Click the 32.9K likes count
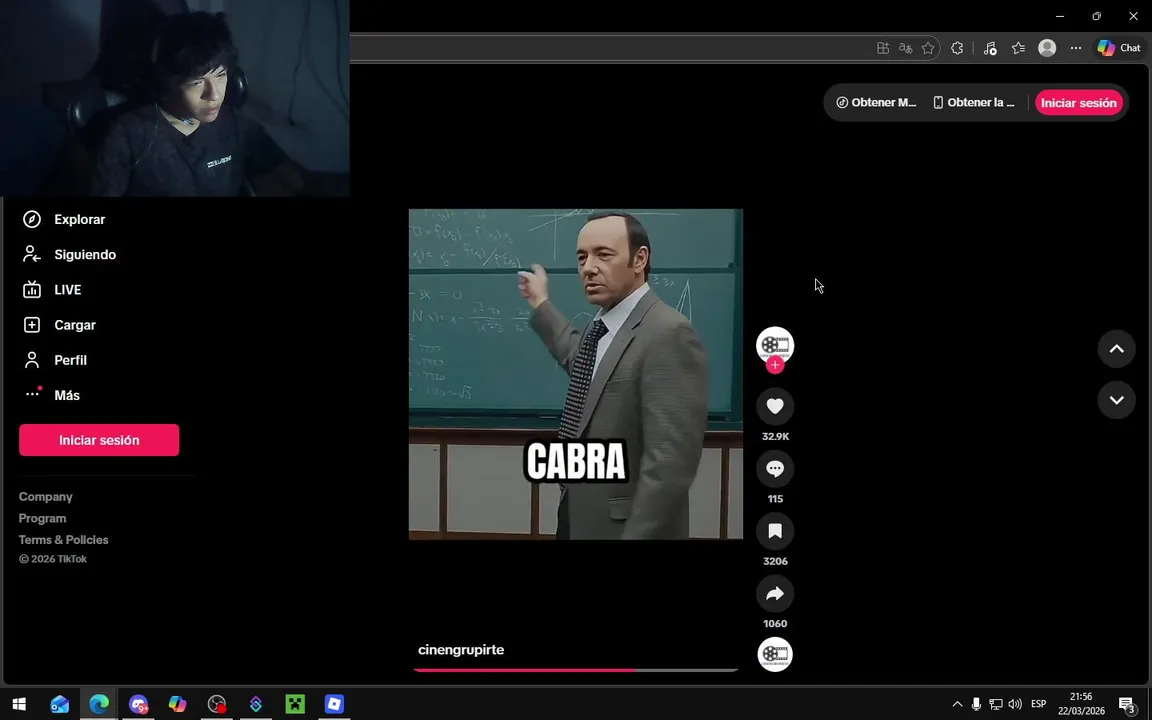1152x720 pixels. [x=774, y=436]
